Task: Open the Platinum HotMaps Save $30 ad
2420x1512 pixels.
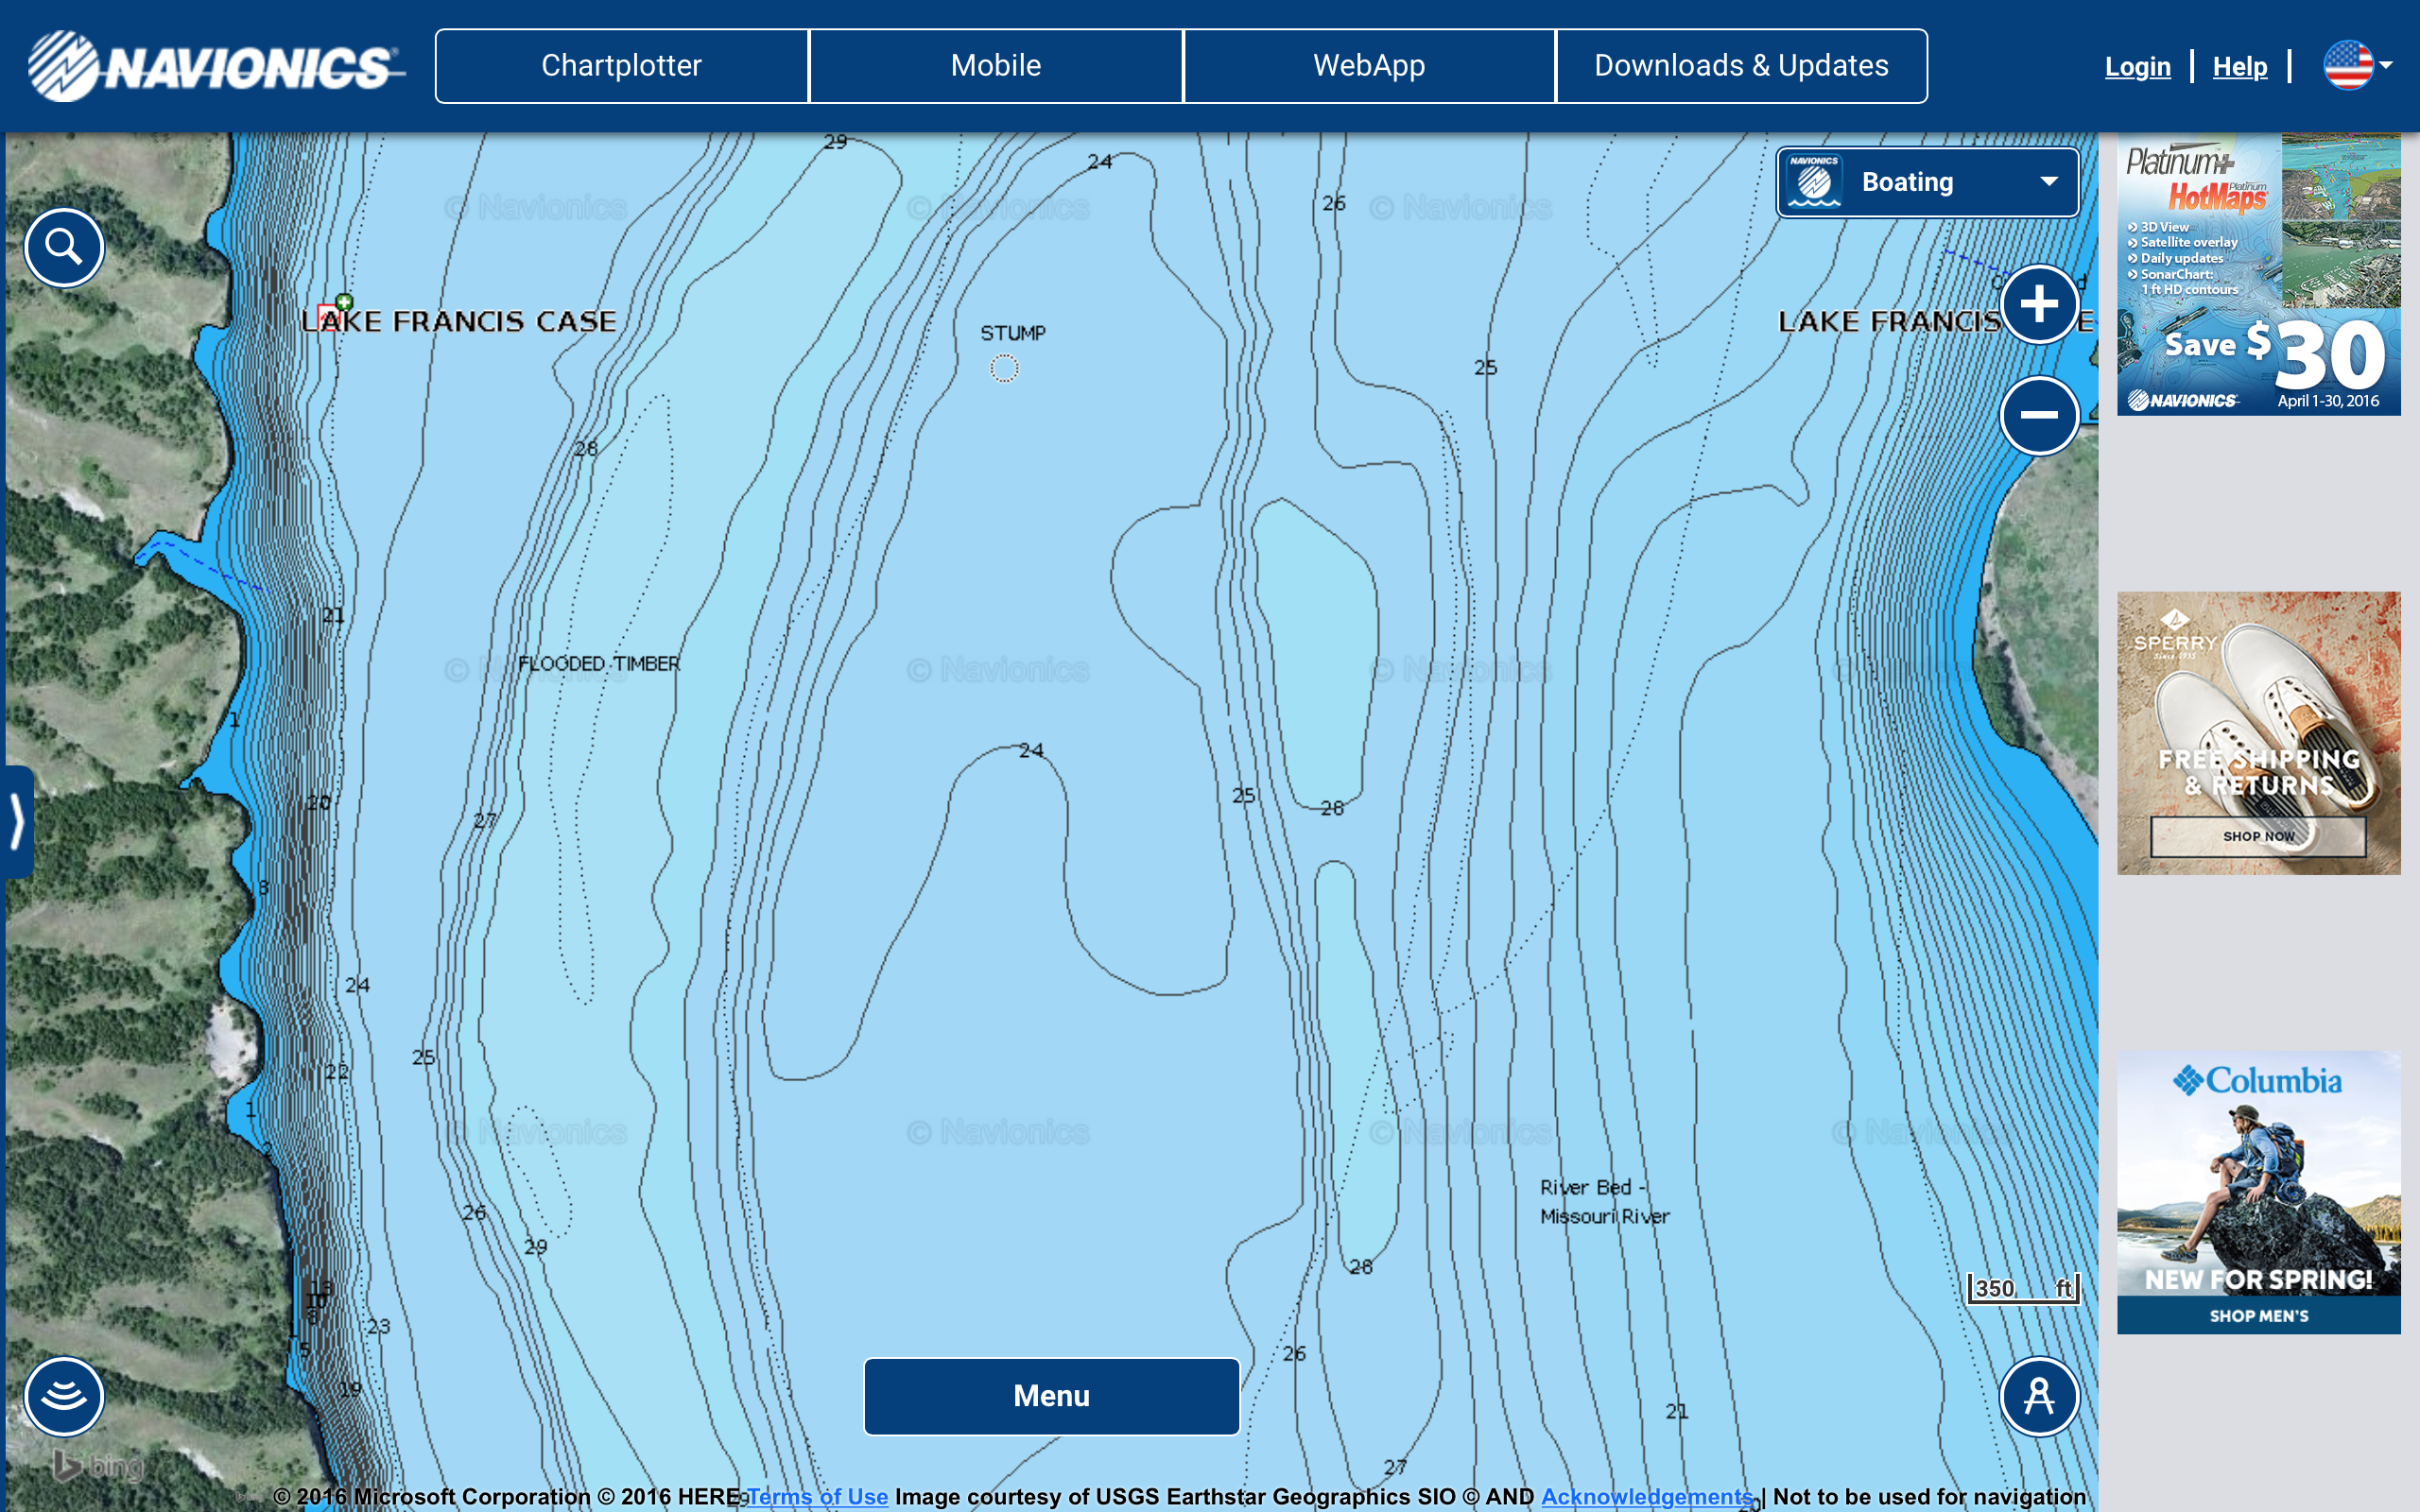Action: click(2258, 274)
